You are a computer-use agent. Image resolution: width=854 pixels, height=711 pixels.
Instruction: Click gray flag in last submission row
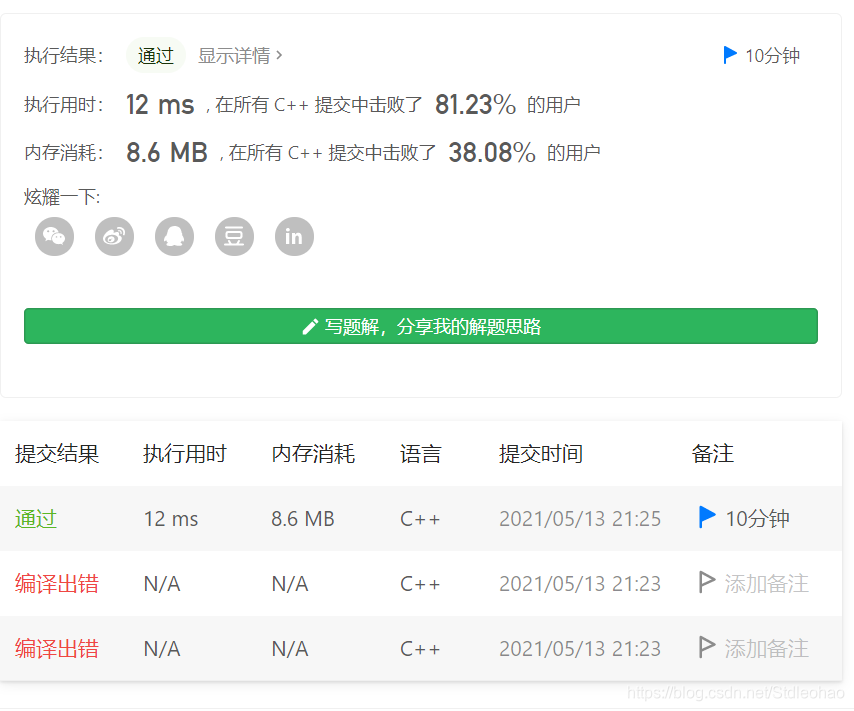click(x=707, y=647)
